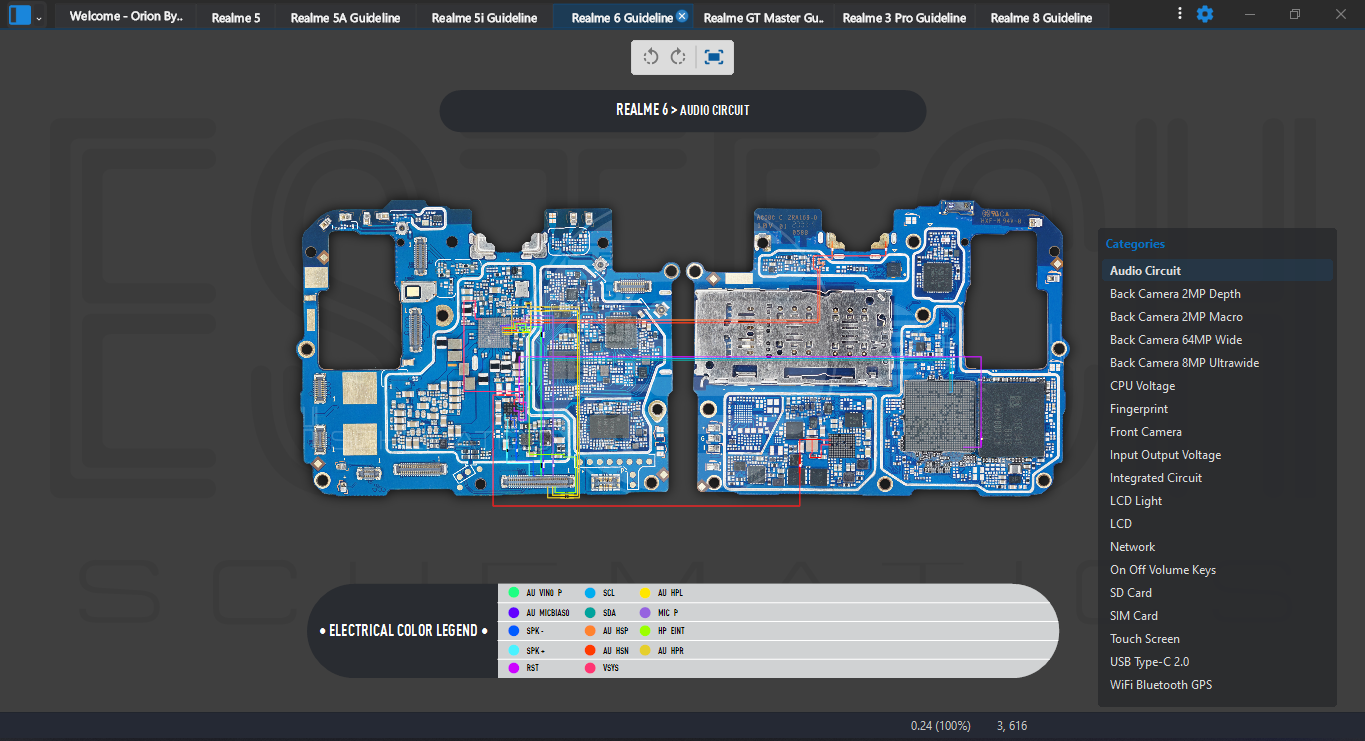
Task: Select Input Output Voltage category
Action: pyautogui.click(x=1217, y=455)
